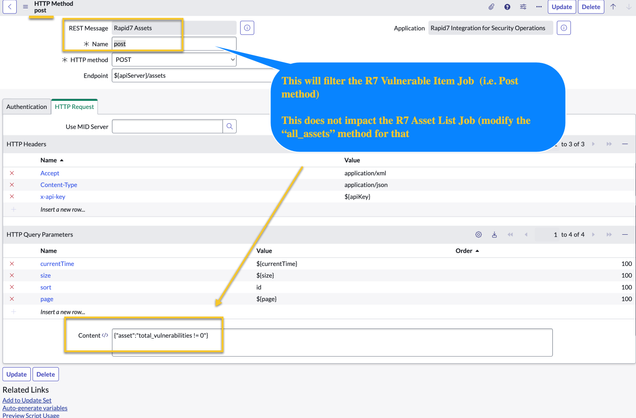
Task: Click the bottom Delete button
Action: (x=45, y=375)
